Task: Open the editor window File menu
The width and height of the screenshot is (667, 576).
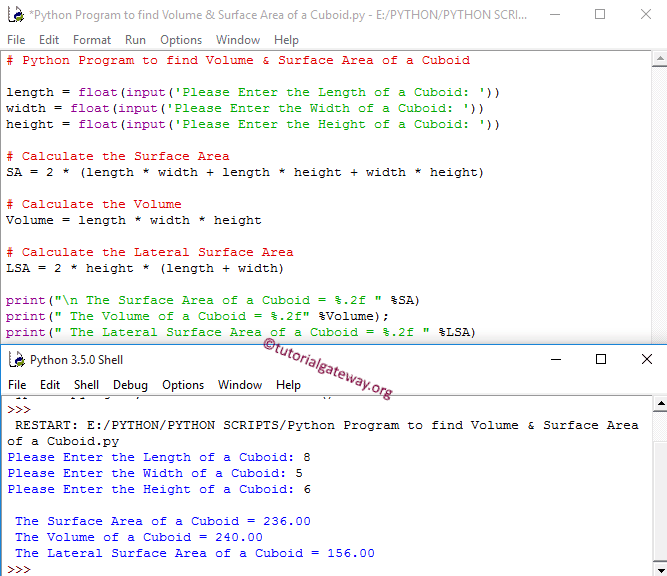Action: click(16, 40)
